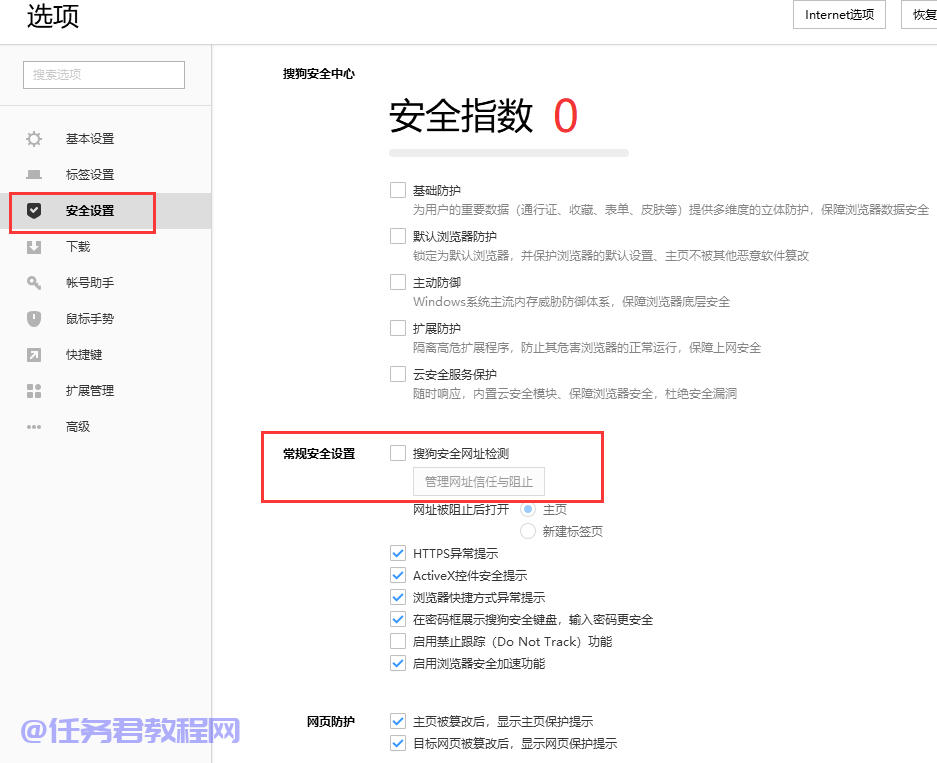Open 鼠标手势 settings
Image resolution: width=937 pixels, height=763 pixels.
point(90,318)
